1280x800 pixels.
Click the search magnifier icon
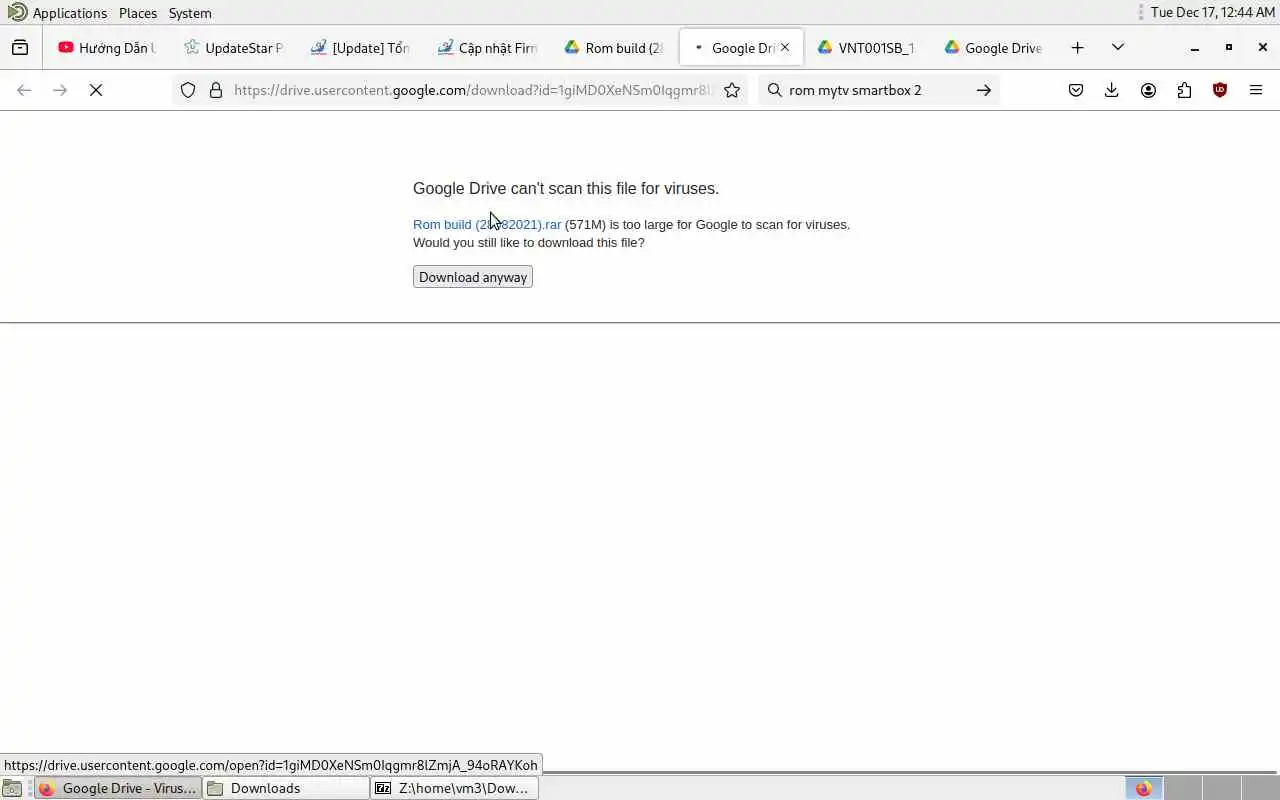click(774, 90)
